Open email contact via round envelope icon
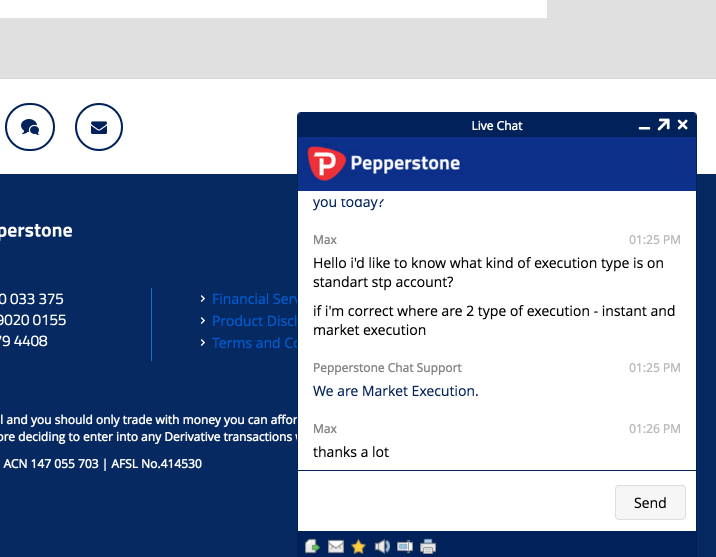Image resolution: width=716 pixels, height=557 pixels. 99,127
